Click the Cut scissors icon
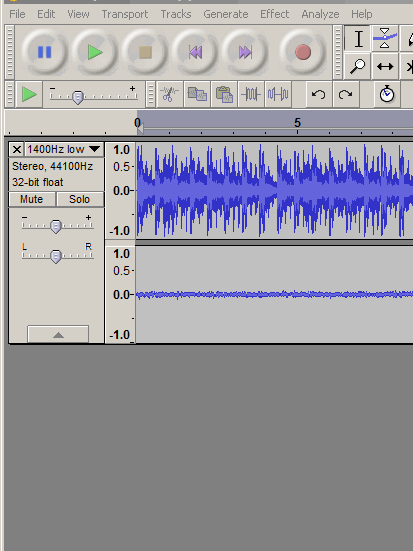Screen dimensions: 413x551 pyautogui.click(x=169, y=94)
